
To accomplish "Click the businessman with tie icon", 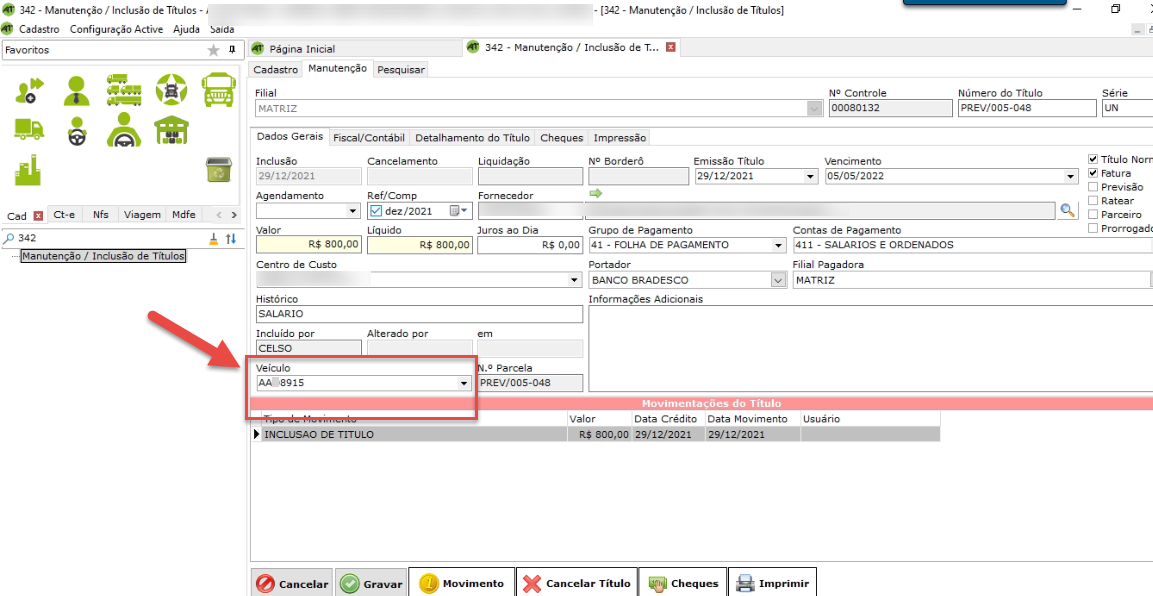I will tap(76, 91).
